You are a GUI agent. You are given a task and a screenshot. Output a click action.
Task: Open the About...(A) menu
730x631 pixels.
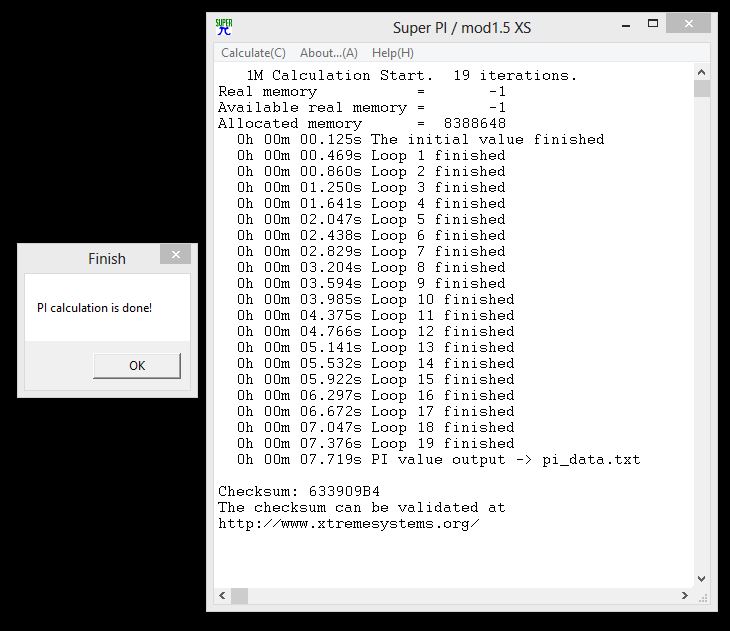pyautogui.click(x=328, y=53)
